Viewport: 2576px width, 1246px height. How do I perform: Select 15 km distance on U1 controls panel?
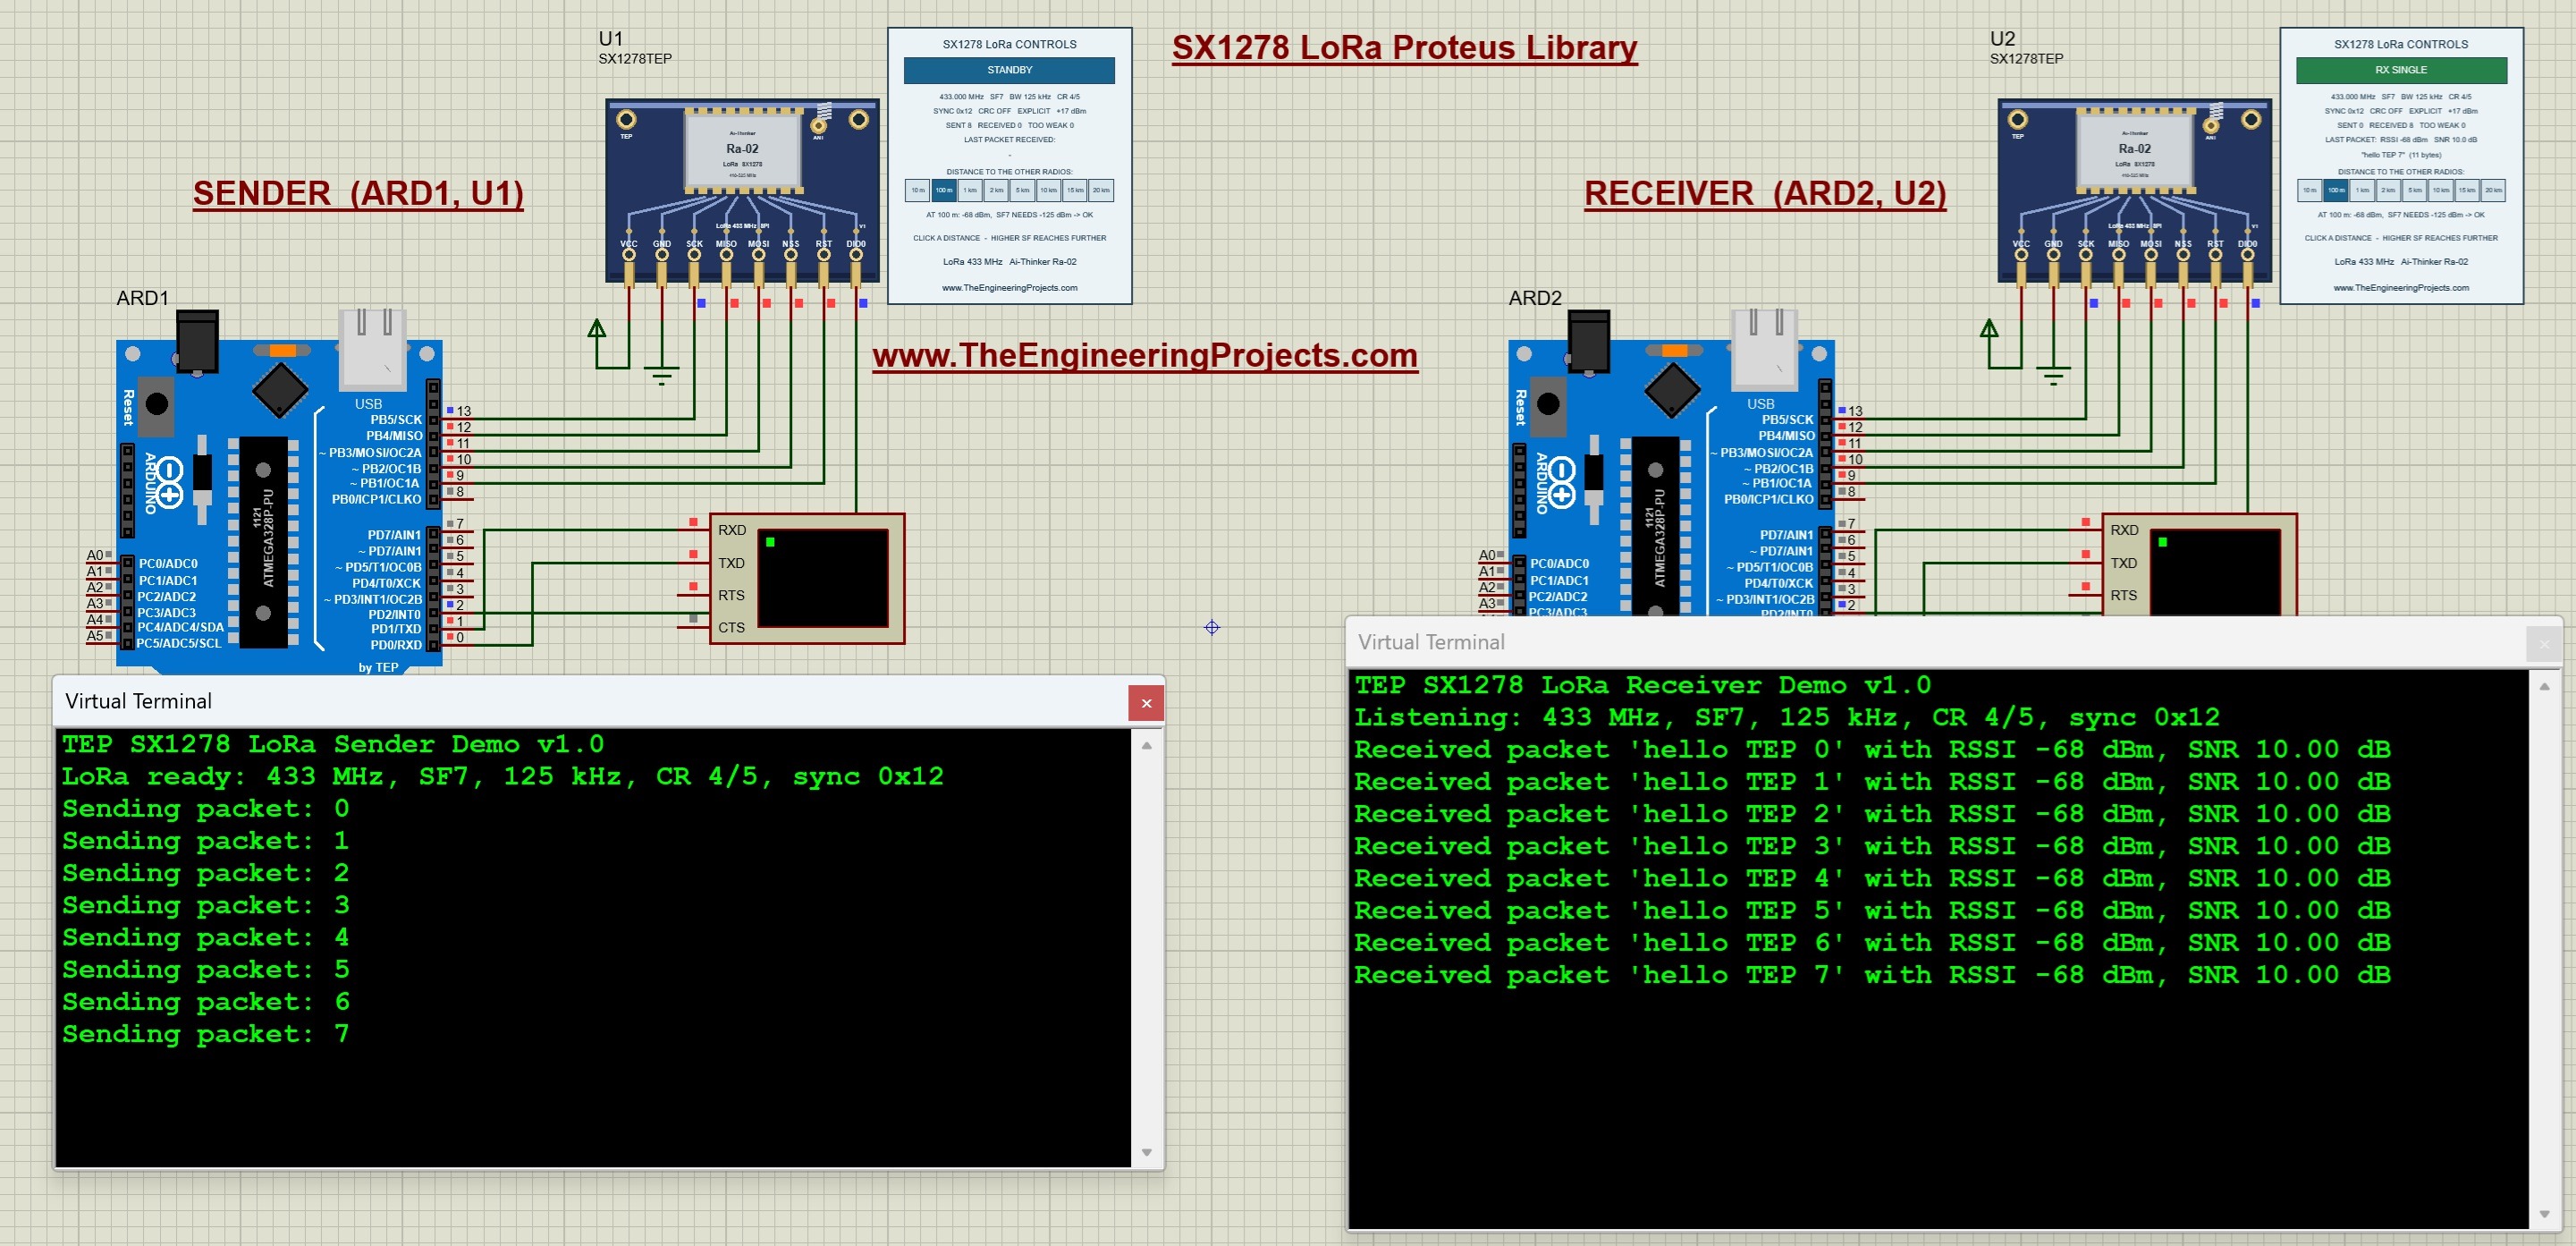click(x=1075, y=190)
